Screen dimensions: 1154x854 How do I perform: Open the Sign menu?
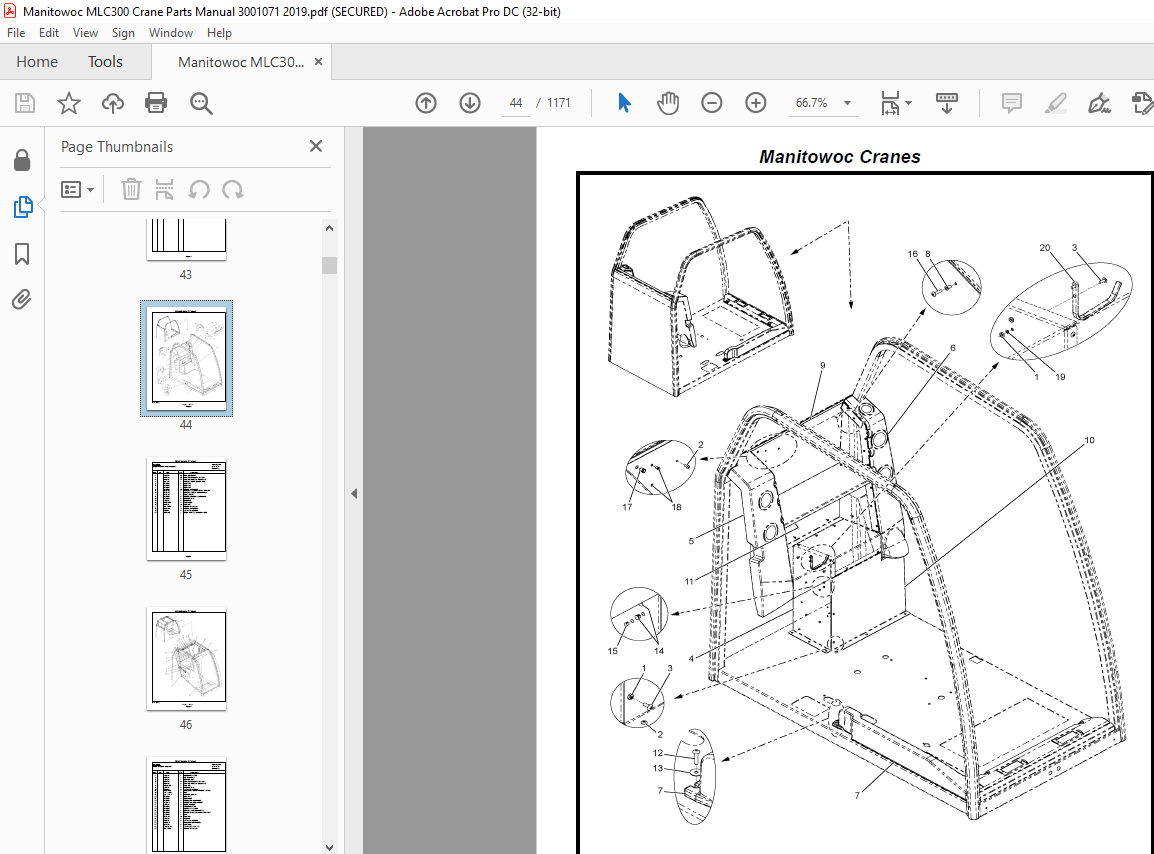123,33
